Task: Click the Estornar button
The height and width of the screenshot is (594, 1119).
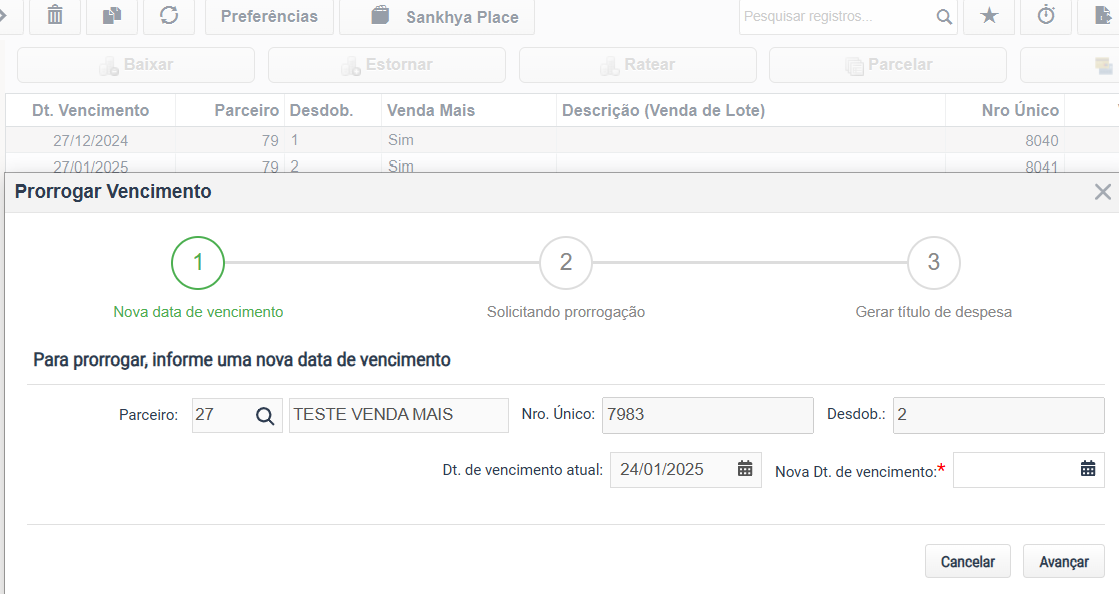Action: 387,65
